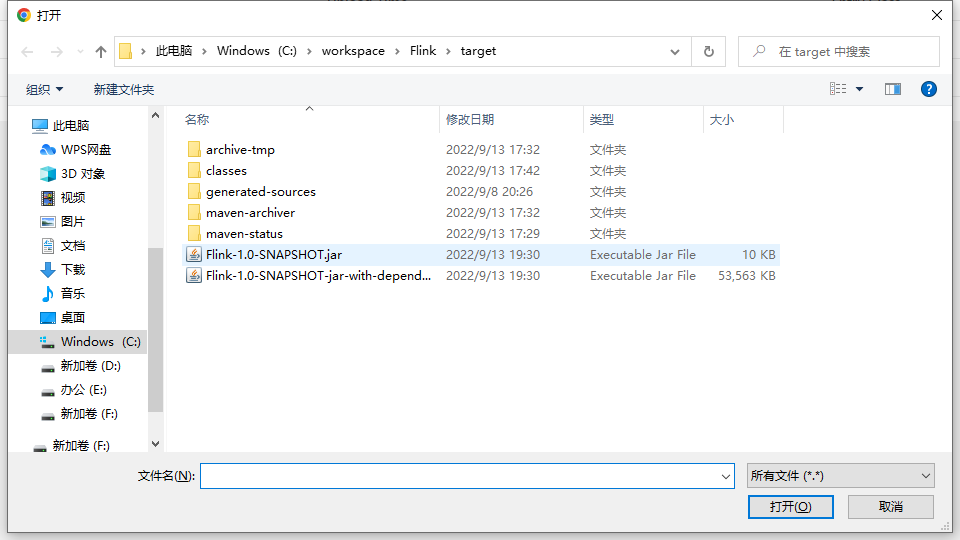
Task: Open help with question mark icon
Action: 929,89
